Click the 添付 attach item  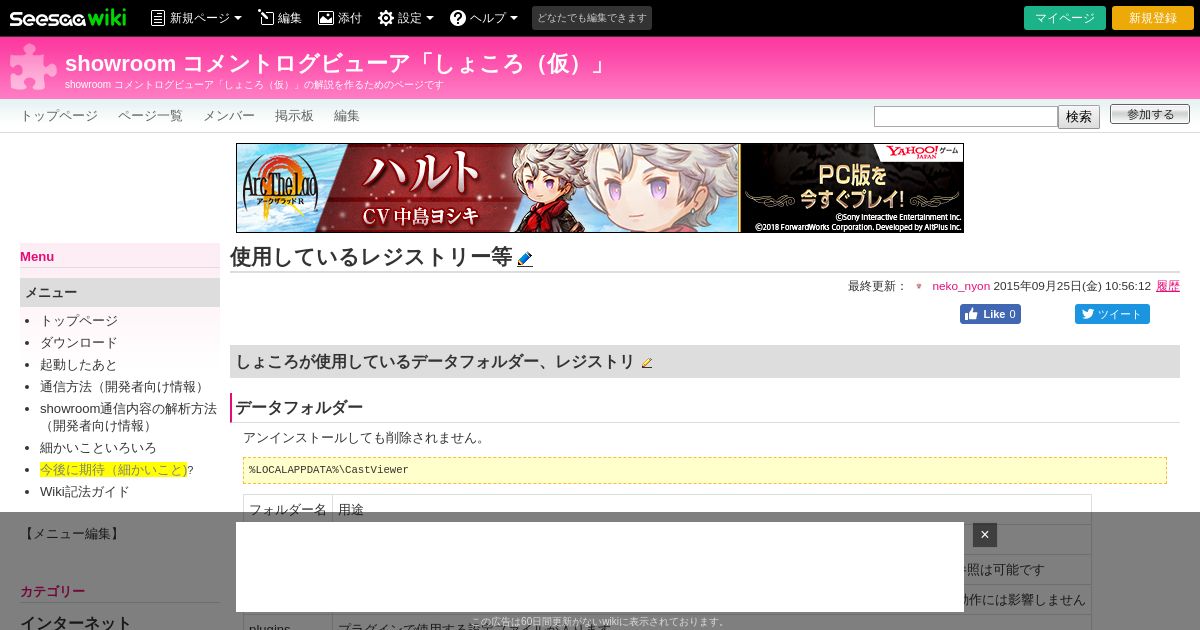pos(339,18)
